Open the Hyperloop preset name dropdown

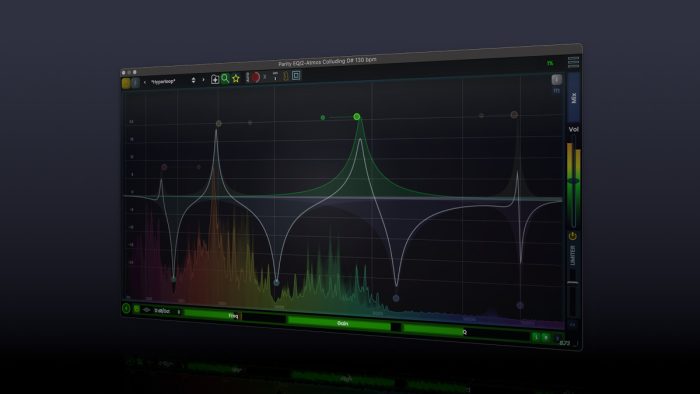click(x=163, y=82)
